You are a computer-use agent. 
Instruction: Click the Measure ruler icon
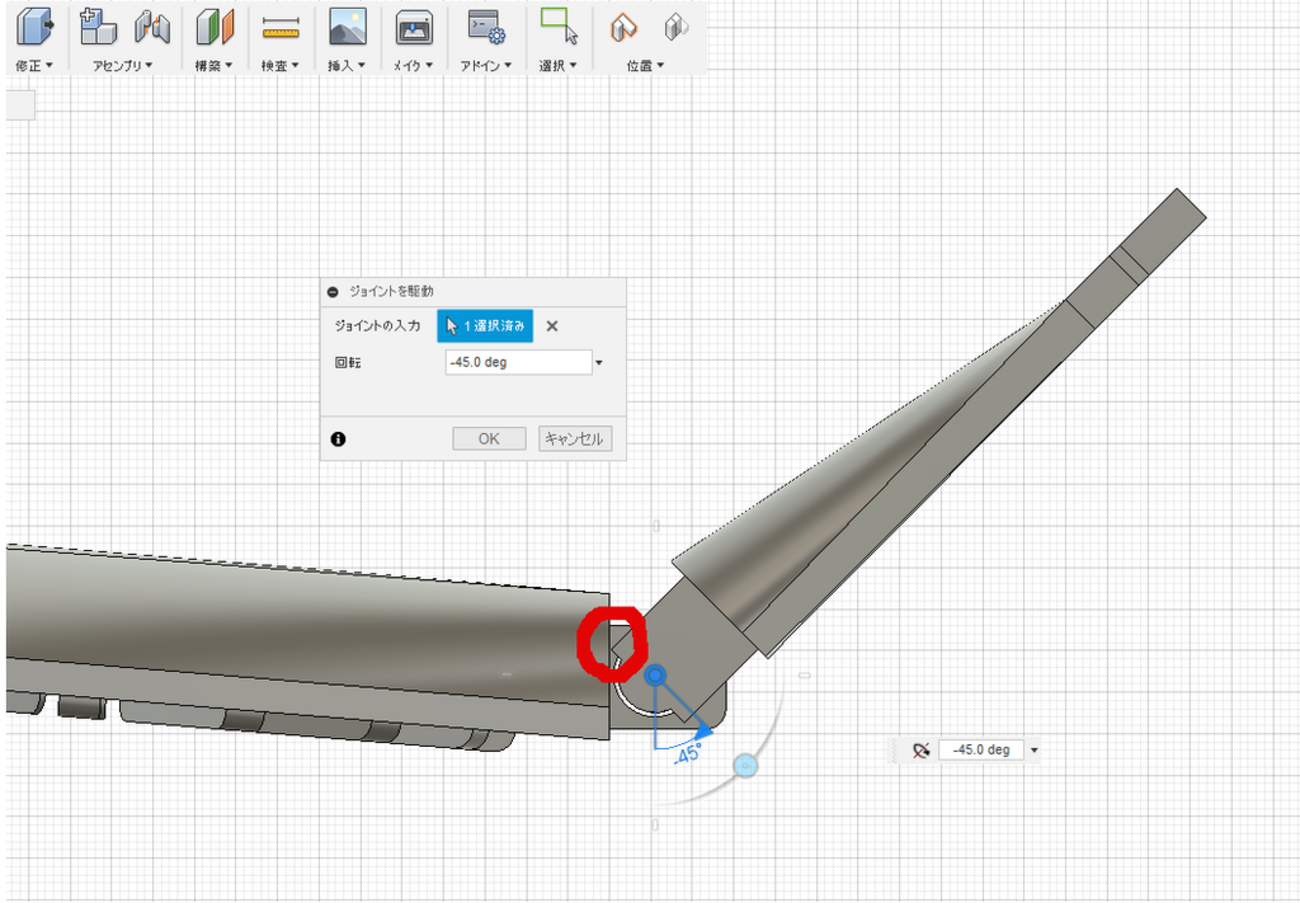pyautogui.click(x=281, y=29)
